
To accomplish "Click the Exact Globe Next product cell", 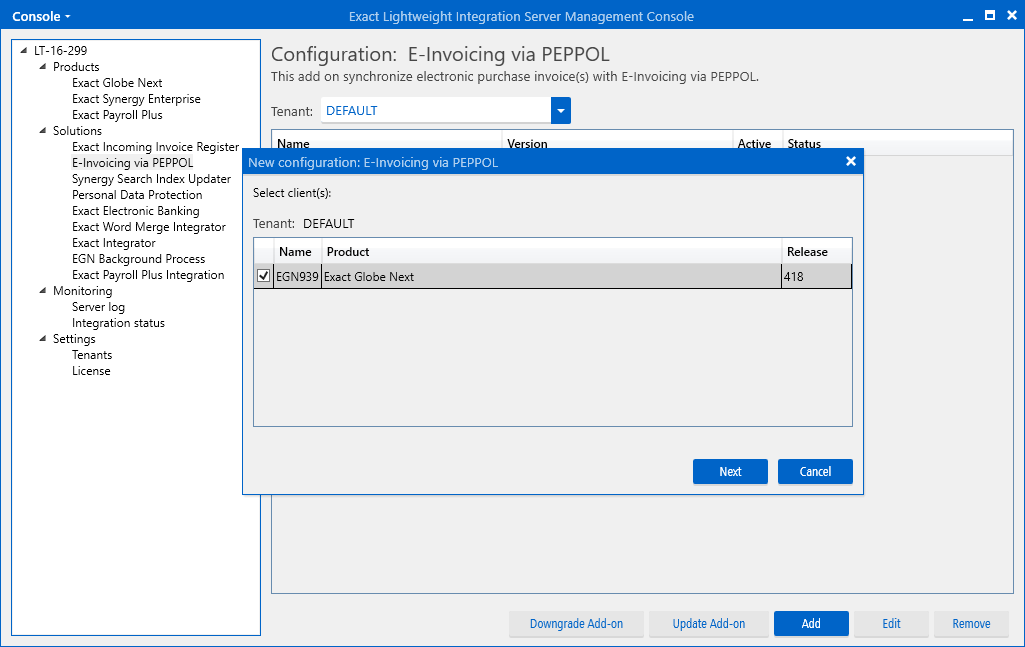I will (552, 276).
